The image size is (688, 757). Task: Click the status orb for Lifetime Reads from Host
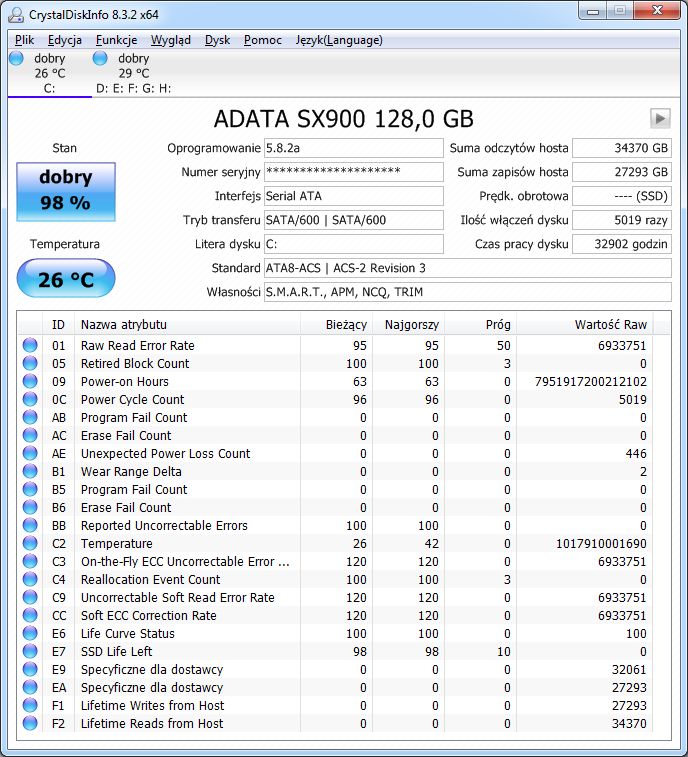click(30, 723)
